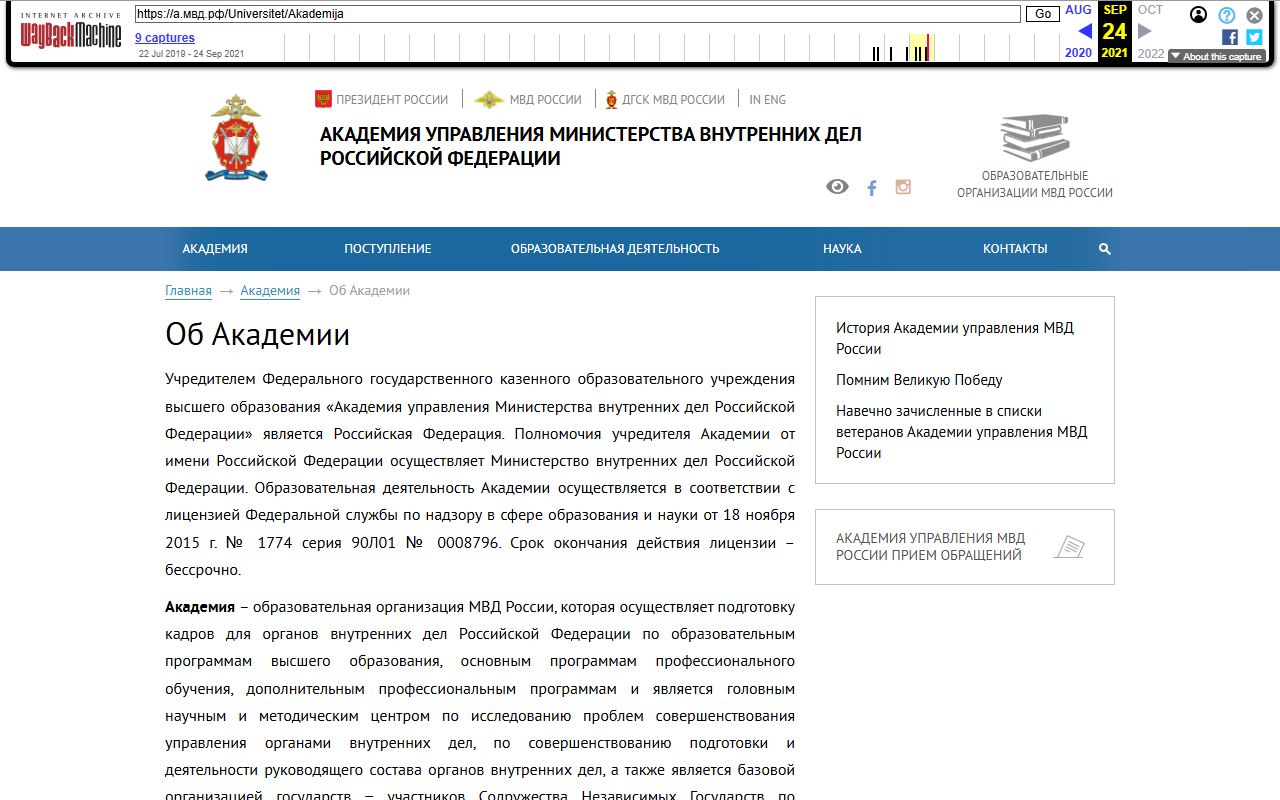Click the Wayback Machine logo
1280x800 pixels.
pos(71,33)
